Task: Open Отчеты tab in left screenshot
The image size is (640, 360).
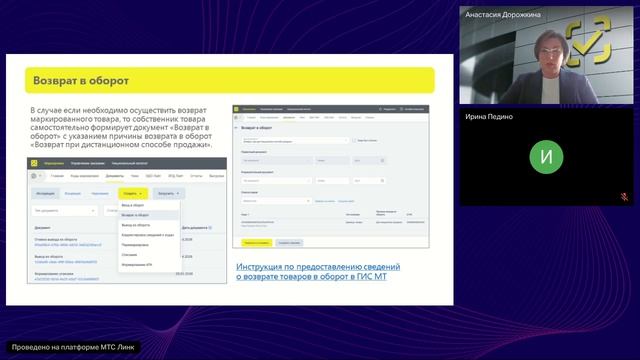Action: click(x=196, y=176)
